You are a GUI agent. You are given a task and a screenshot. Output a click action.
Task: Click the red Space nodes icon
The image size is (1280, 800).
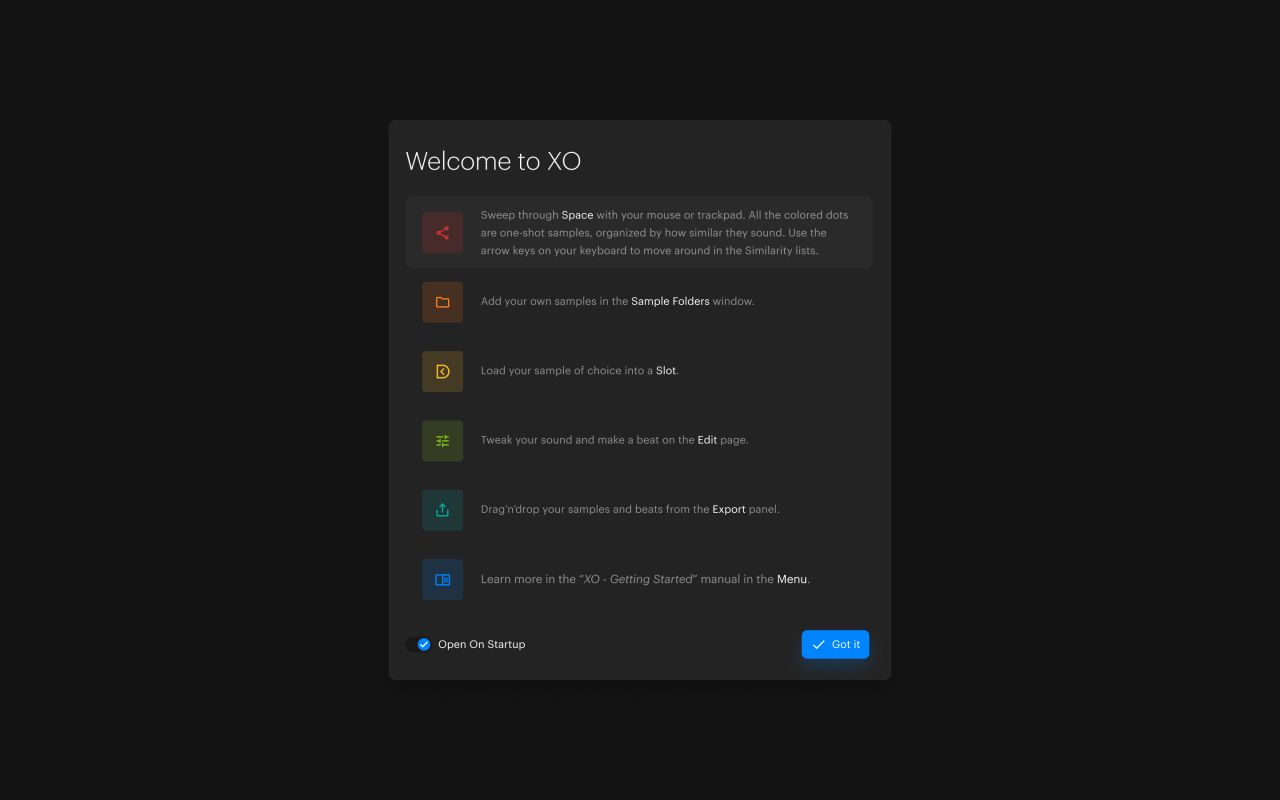[442, 233]
